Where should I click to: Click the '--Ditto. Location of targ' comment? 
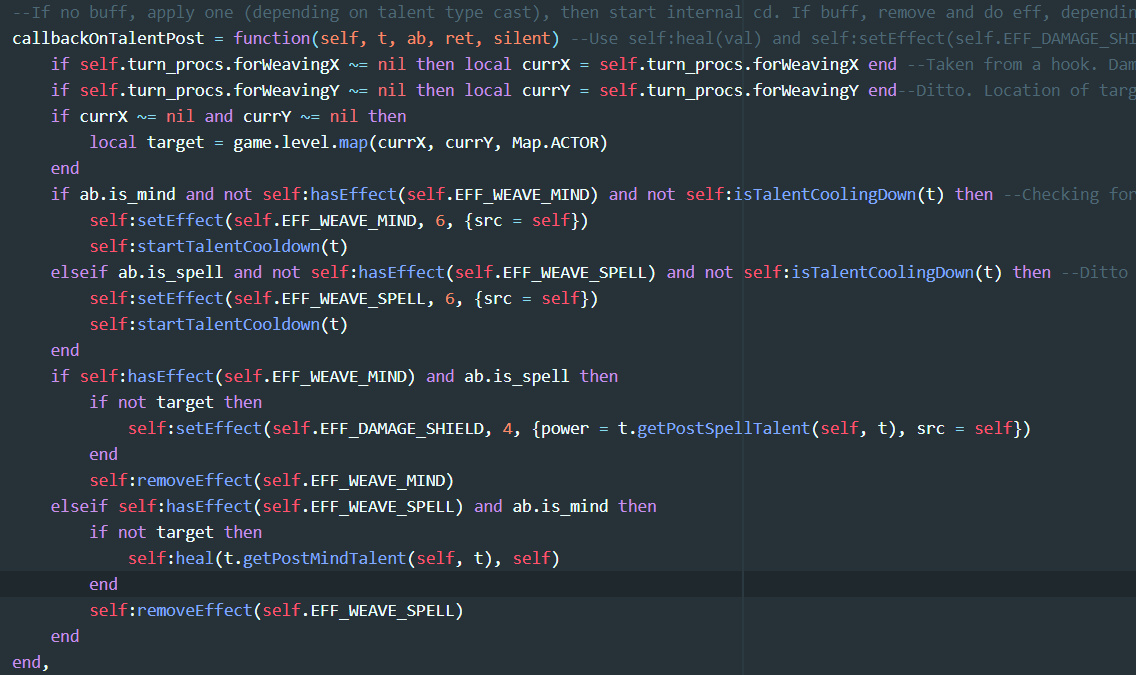(1016, 91)
